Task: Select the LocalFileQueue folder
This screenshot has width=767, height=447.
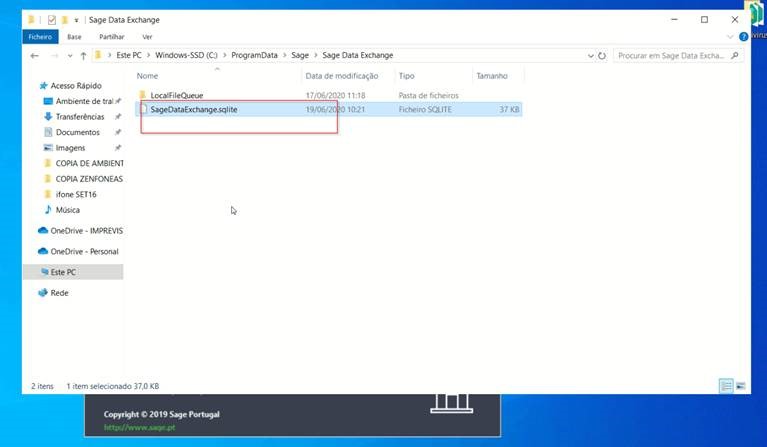Action: click(176, 95)
